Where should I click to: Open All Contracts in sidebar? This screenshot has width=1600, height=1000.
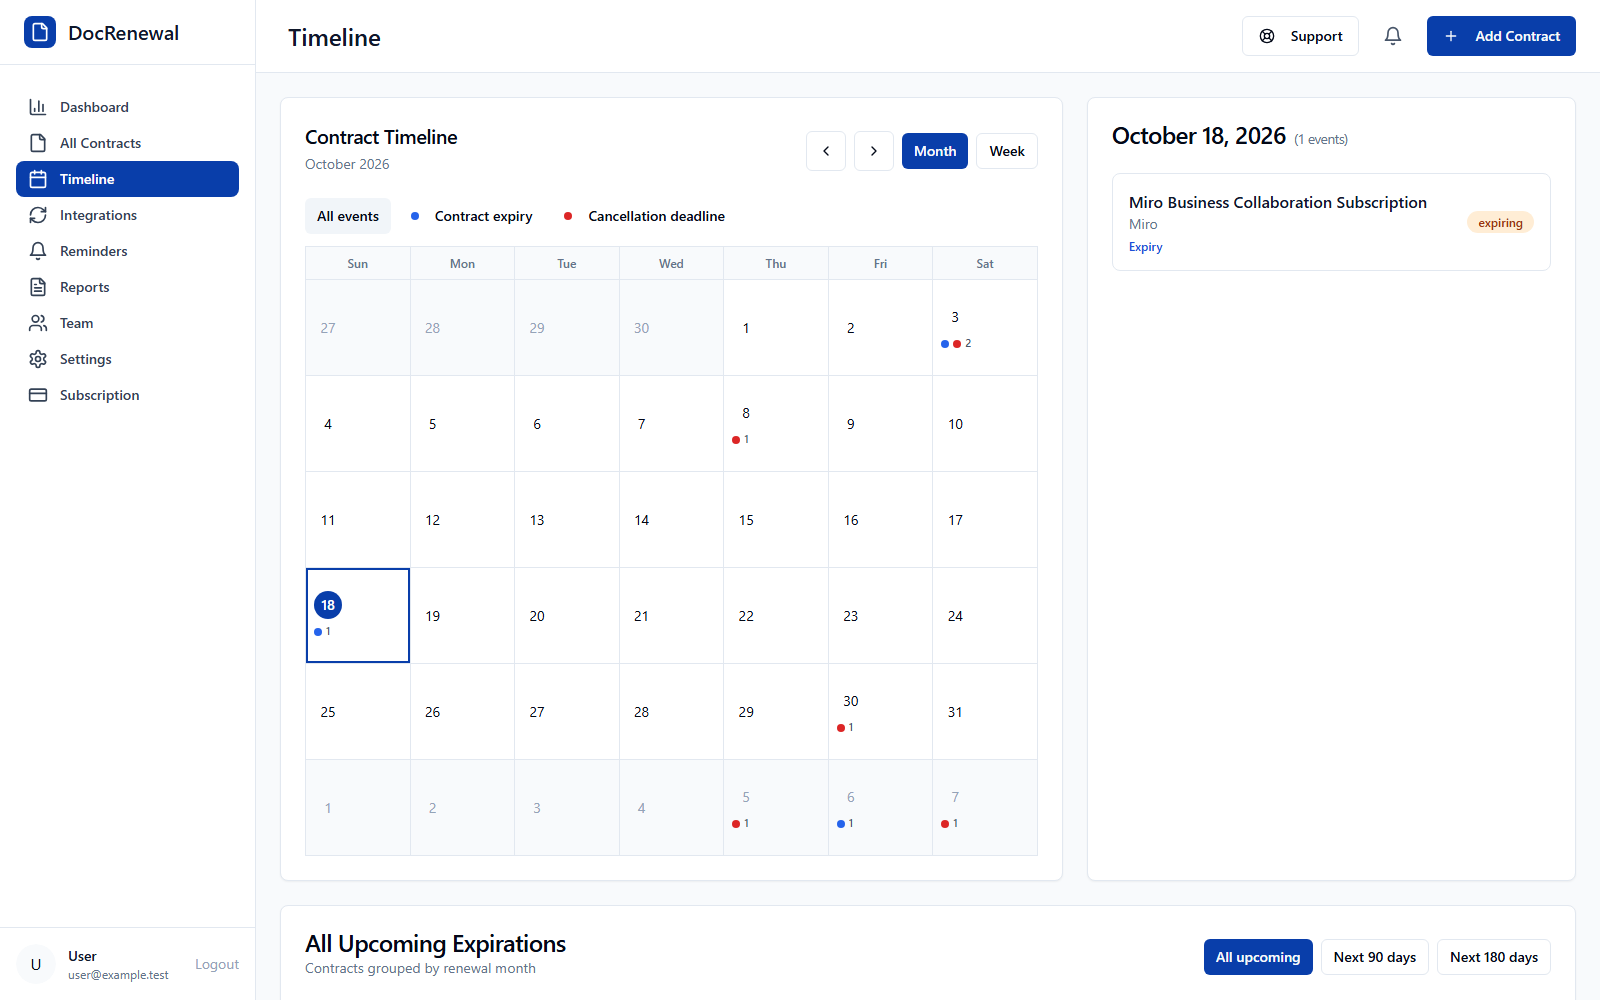pos(127,143)
